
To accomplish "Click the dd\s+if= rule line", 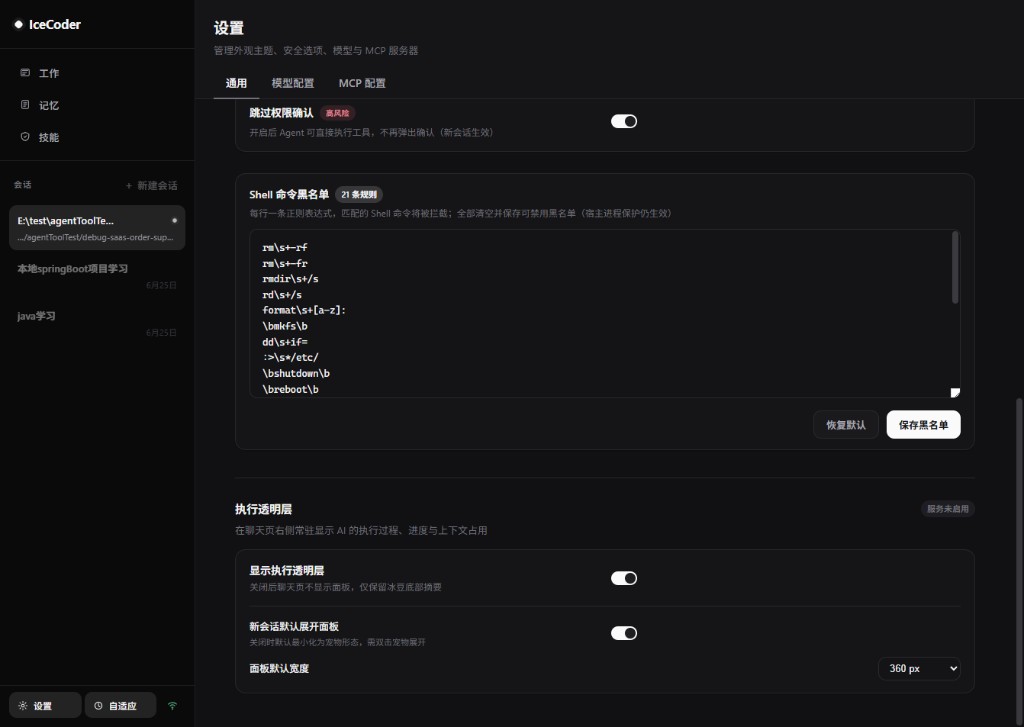I will (x=285, y=342).
